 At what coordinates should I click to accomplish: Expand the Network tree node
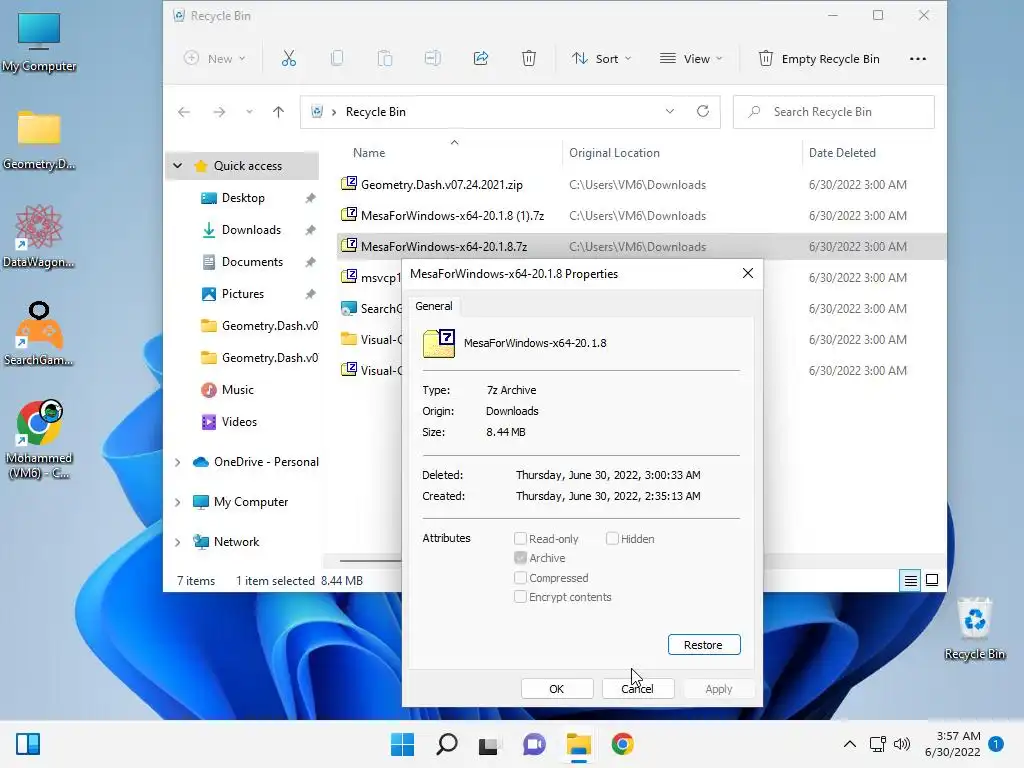[x=178, y=542]
